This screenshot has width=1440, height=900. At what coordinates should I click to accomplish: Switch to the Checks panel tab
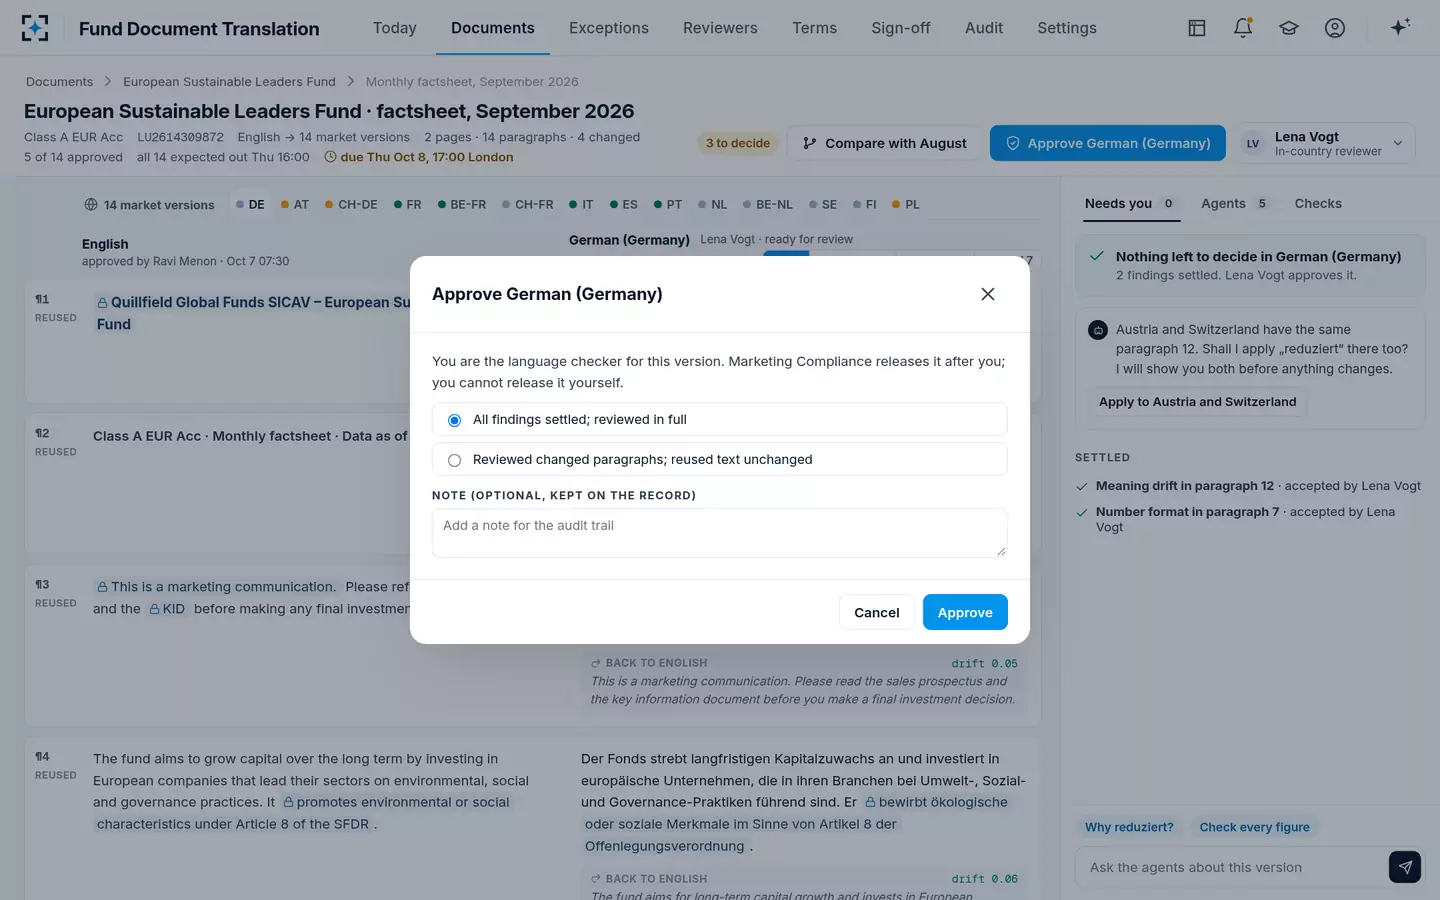[1318, 204]
